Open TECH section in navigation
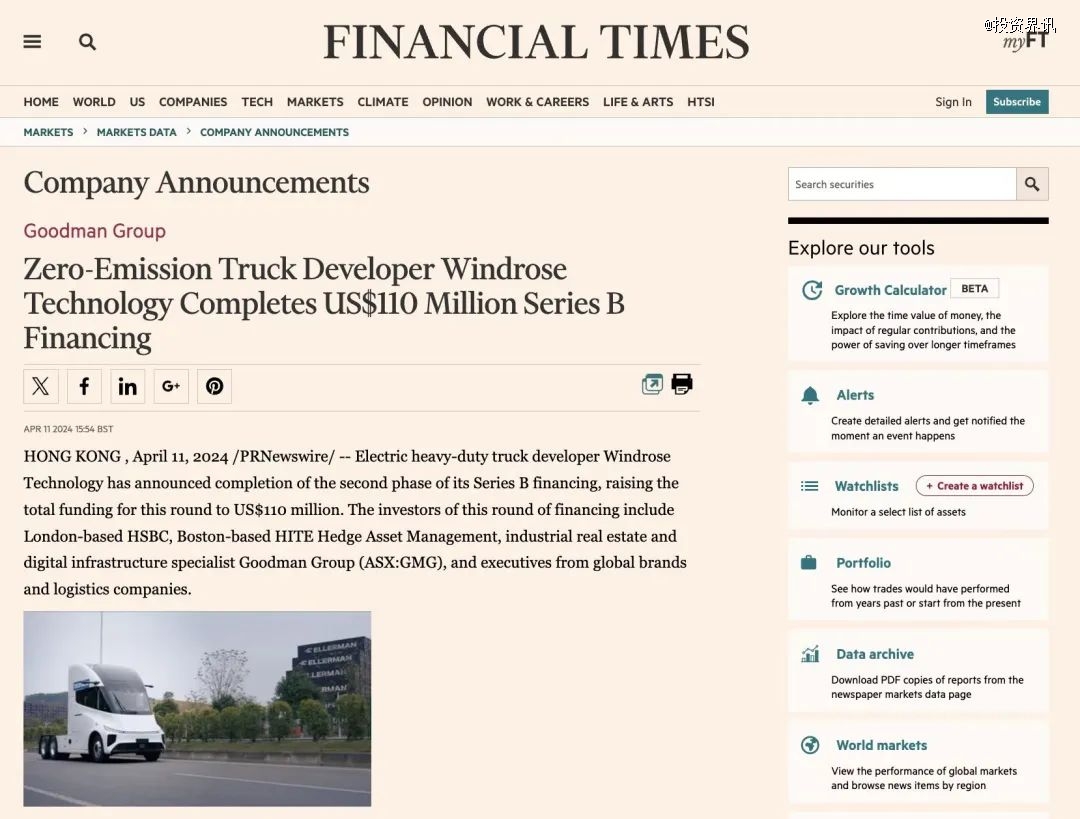This screenshot has height=819, width=1080. (x=257, y=102)
